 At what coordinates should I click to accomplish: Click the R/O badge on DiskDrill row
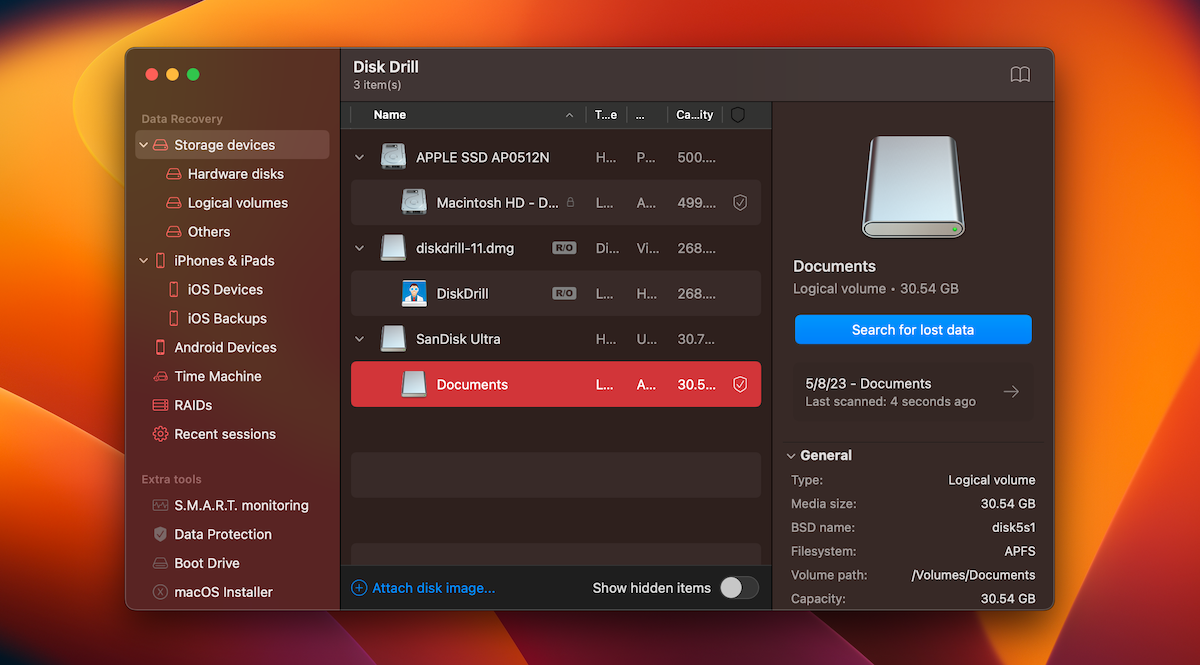564,294
